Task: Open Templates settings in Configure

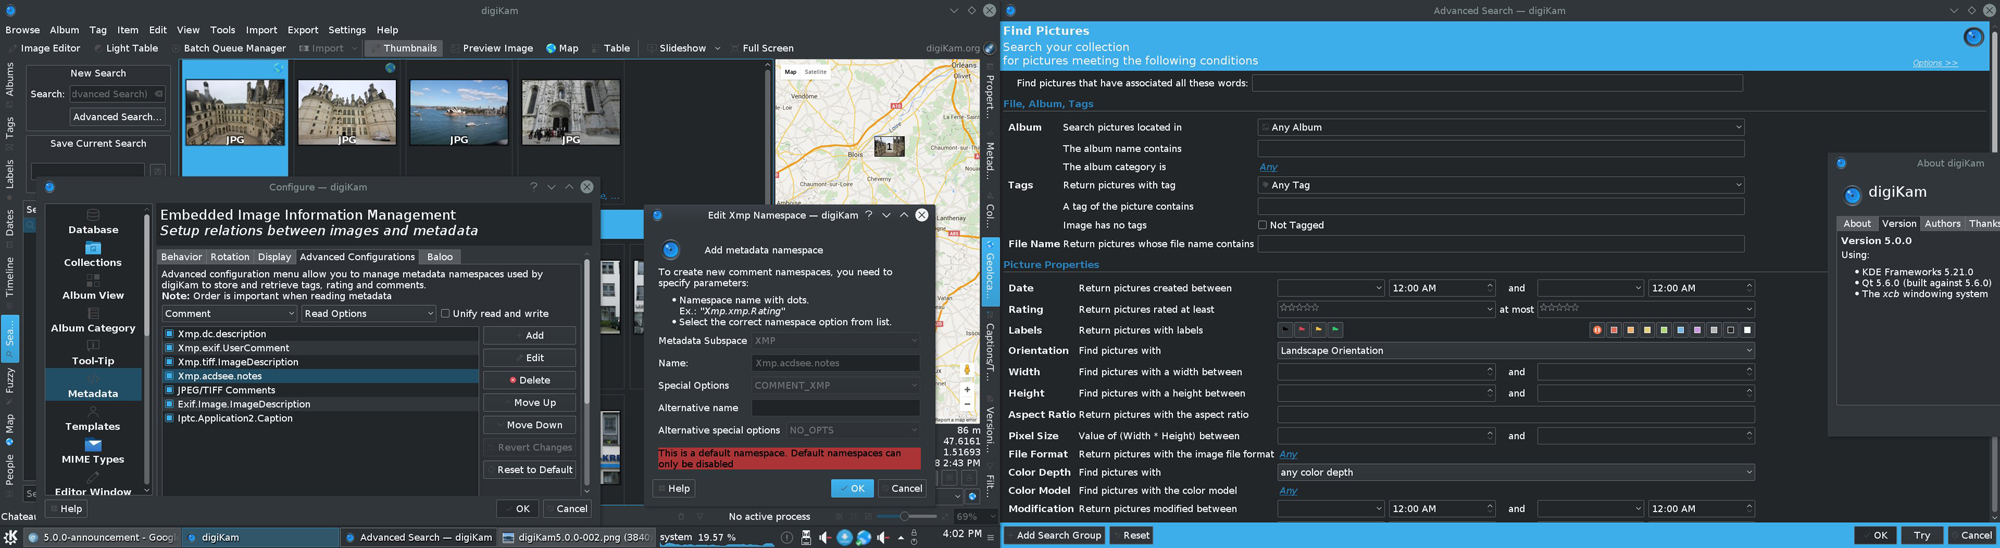Action: pos(93,419)
